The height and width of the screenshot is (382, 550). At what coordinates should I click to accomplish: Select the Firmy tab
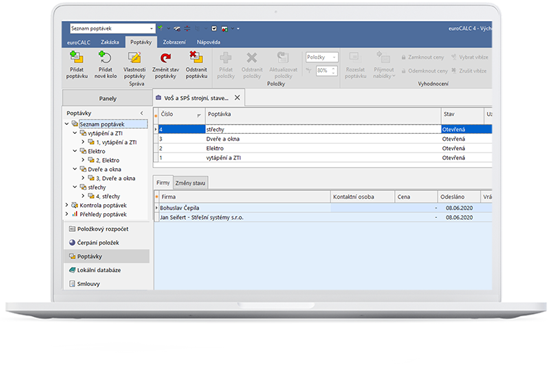click(163, 182)
